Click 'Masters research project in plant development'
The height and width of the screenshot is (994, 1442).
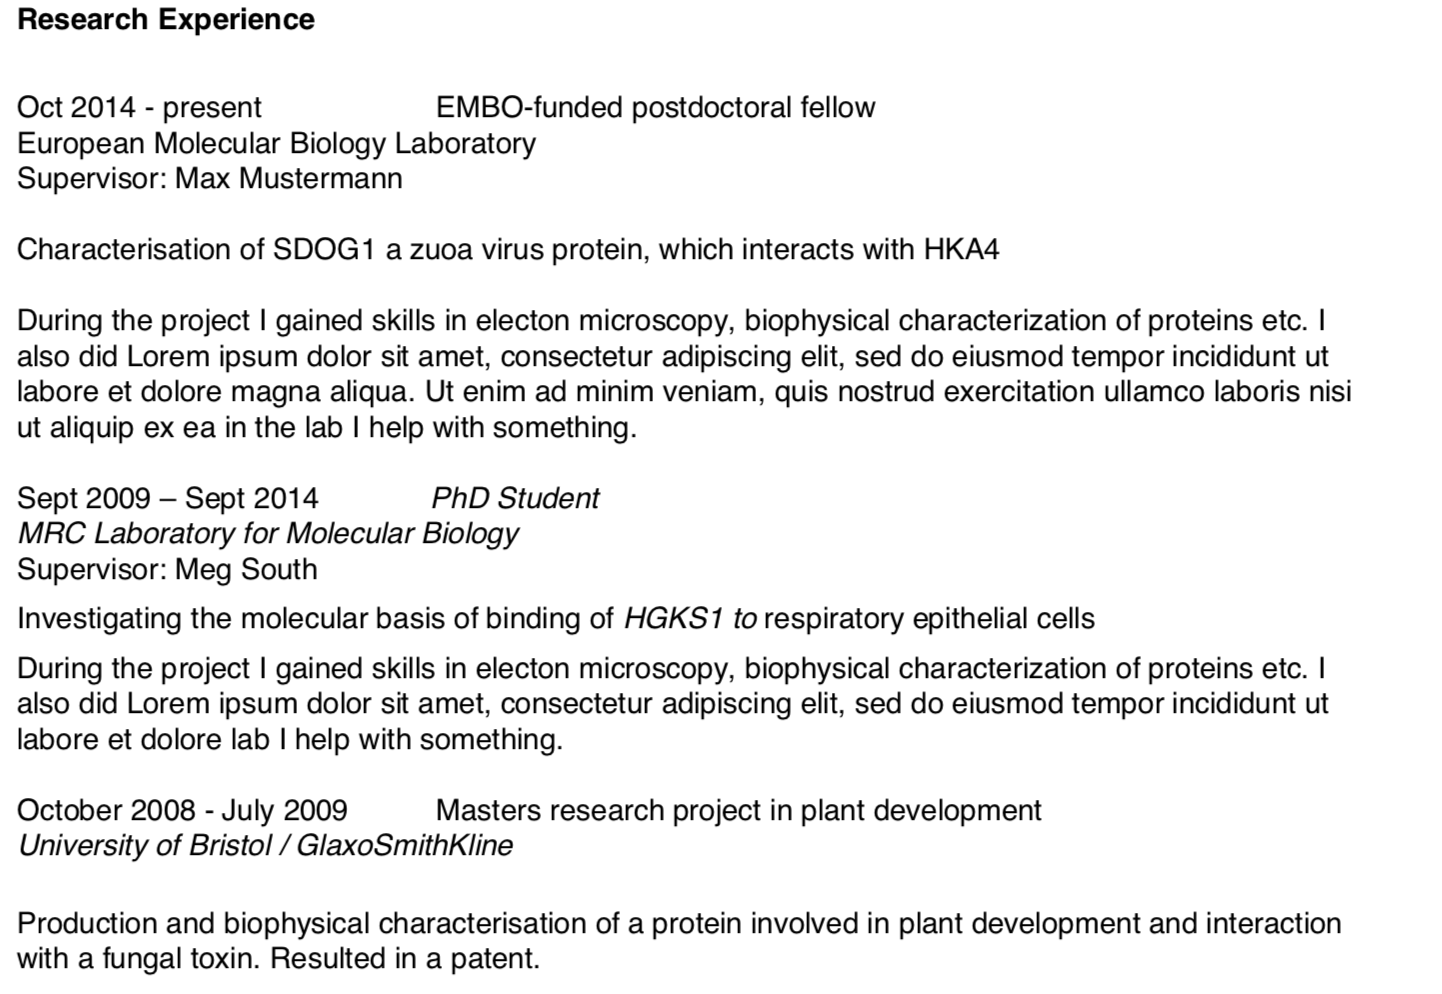point(739,810)
